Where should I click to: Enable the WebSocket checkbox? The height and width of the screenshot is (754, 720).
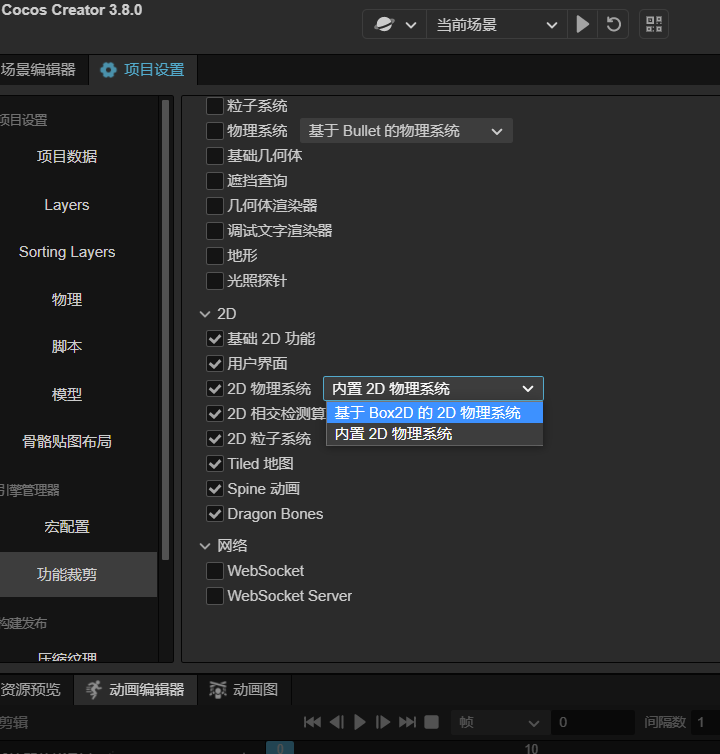point(215,571)
